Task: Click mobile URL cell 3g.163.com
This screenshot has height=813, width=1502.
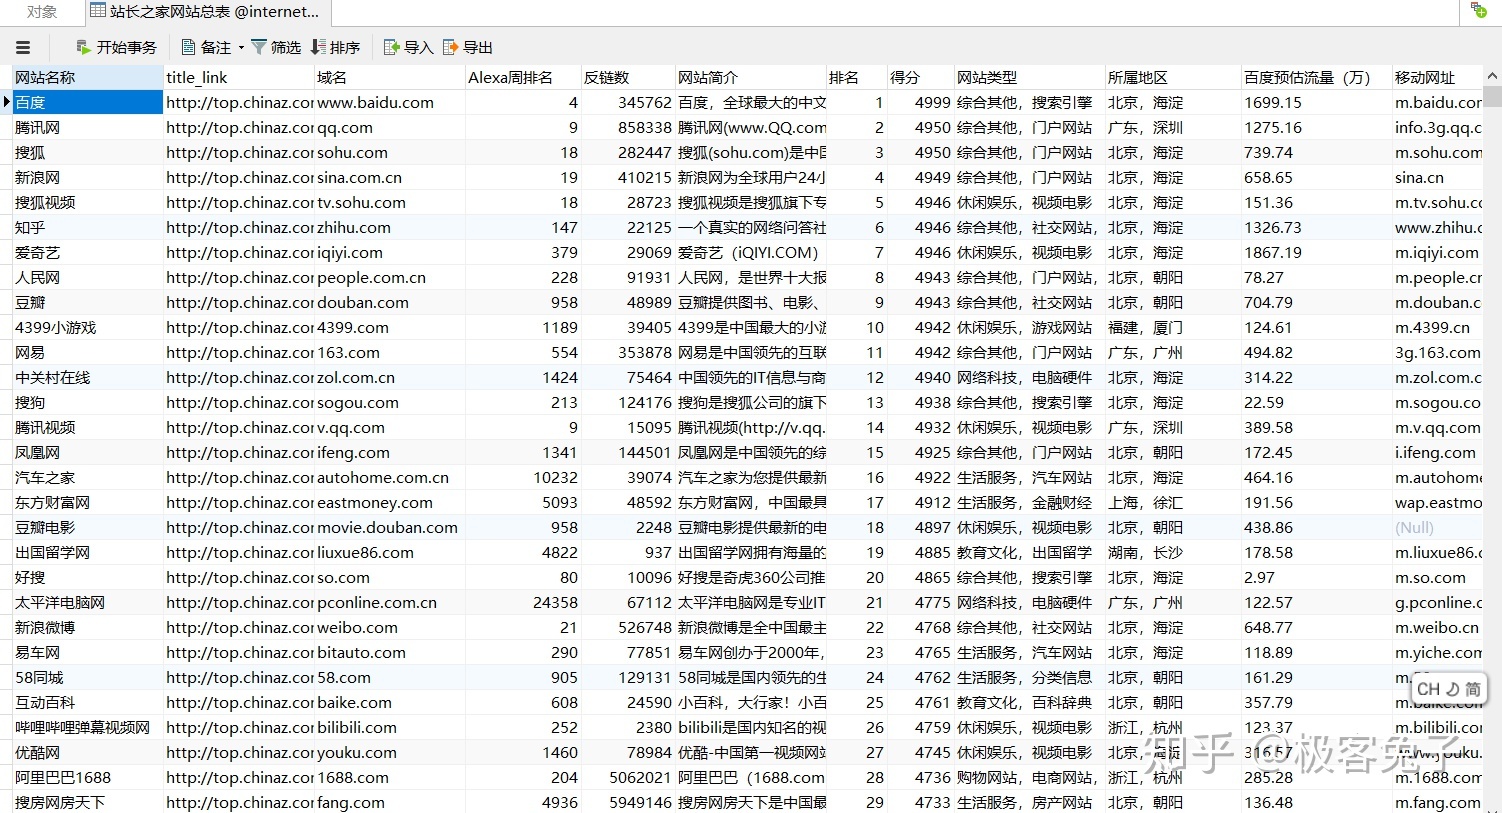Action: coord(1437,352)
